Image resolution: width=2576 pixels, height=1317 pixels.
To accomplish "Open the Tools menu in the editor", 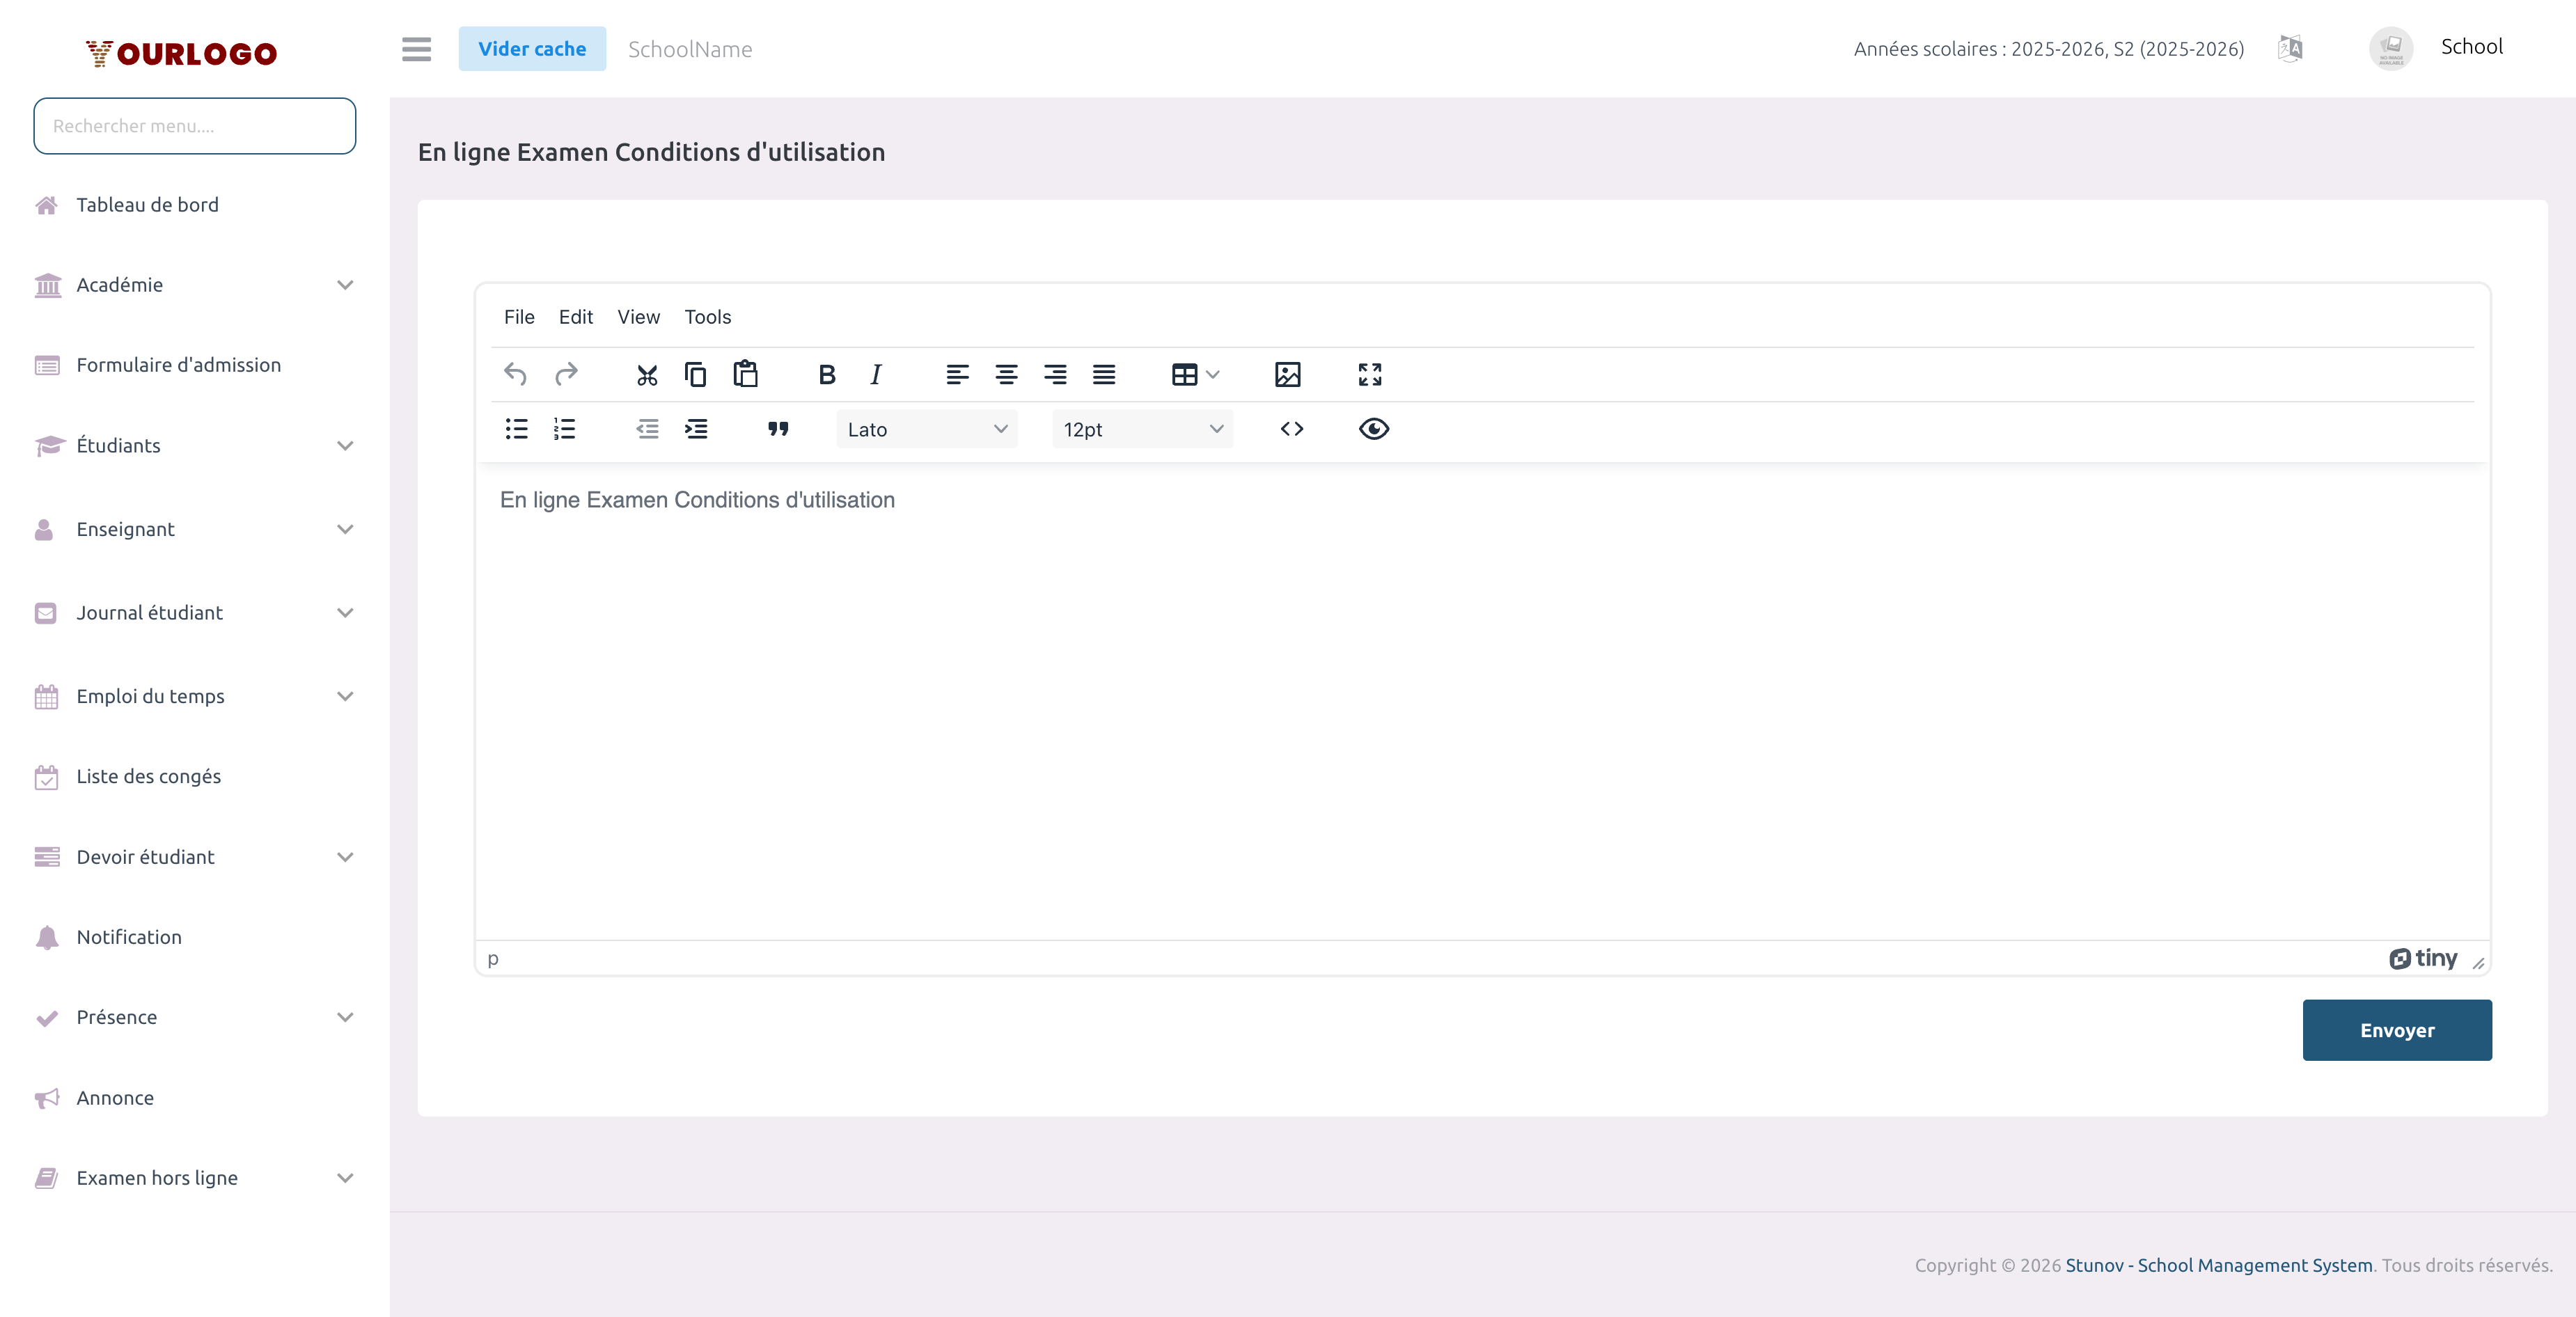I will [x=707, y=317].
